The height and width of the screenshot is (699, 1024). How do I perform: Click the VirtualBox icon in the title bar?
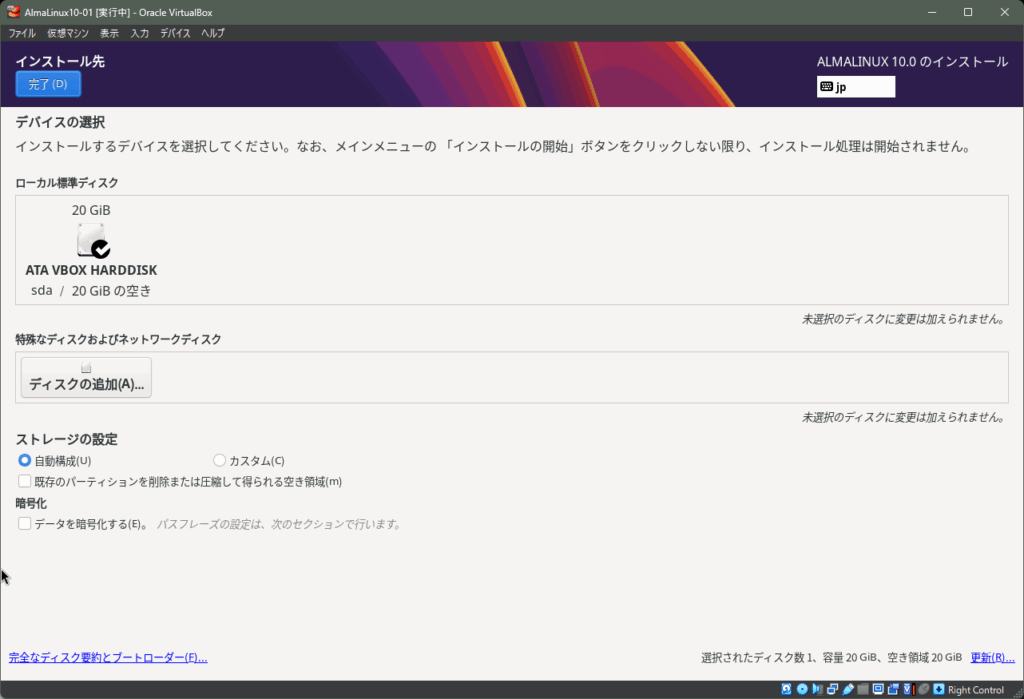click(x=13, y=12)
